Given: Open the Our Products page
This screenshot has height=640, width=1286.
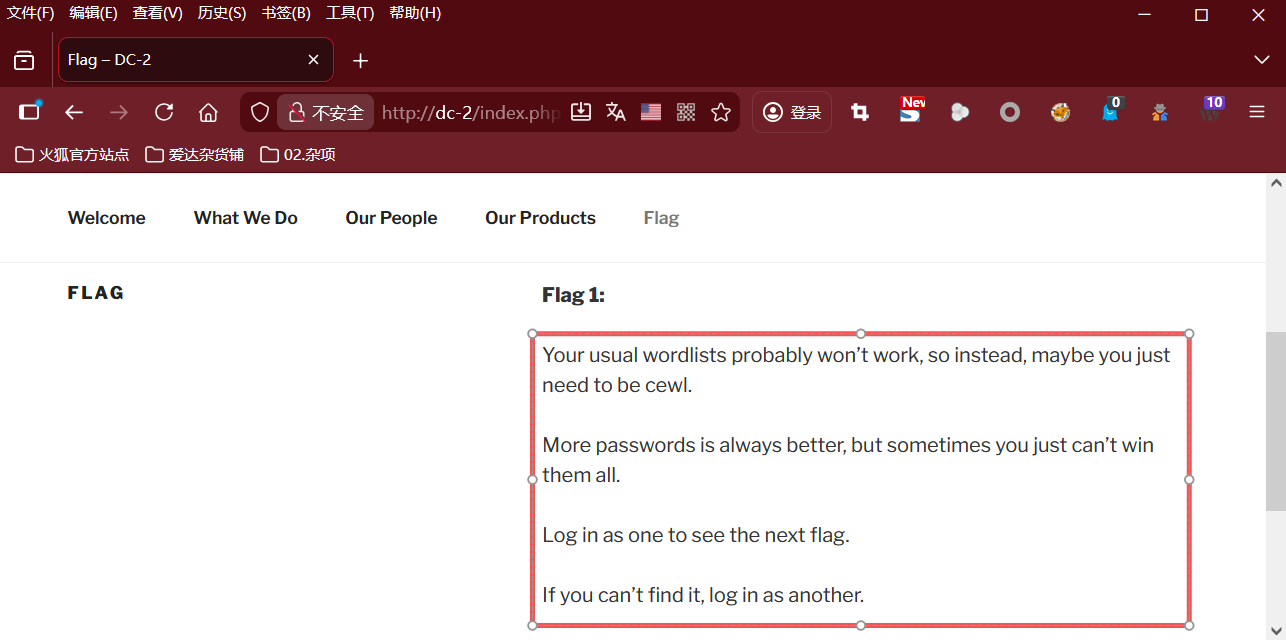Looking at the screenshot, I should pyautogui.click(x=540, y=218).
